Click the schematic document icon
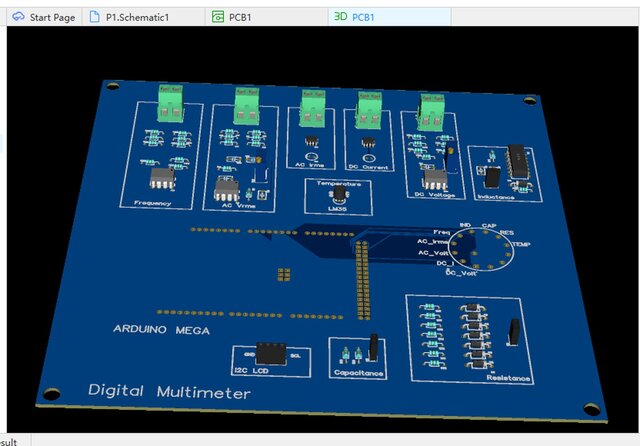This screenshot has width=640, height=446. pos(94,17)
